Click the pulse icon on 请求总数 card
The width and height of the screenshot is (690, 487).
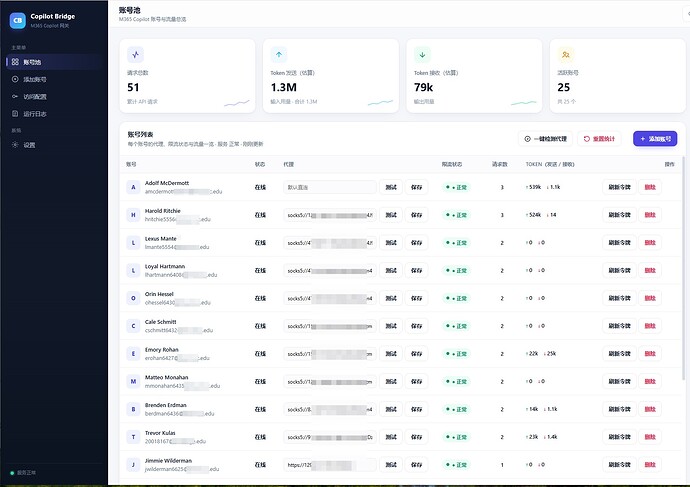pyautogui.click(x=136, y=55)
